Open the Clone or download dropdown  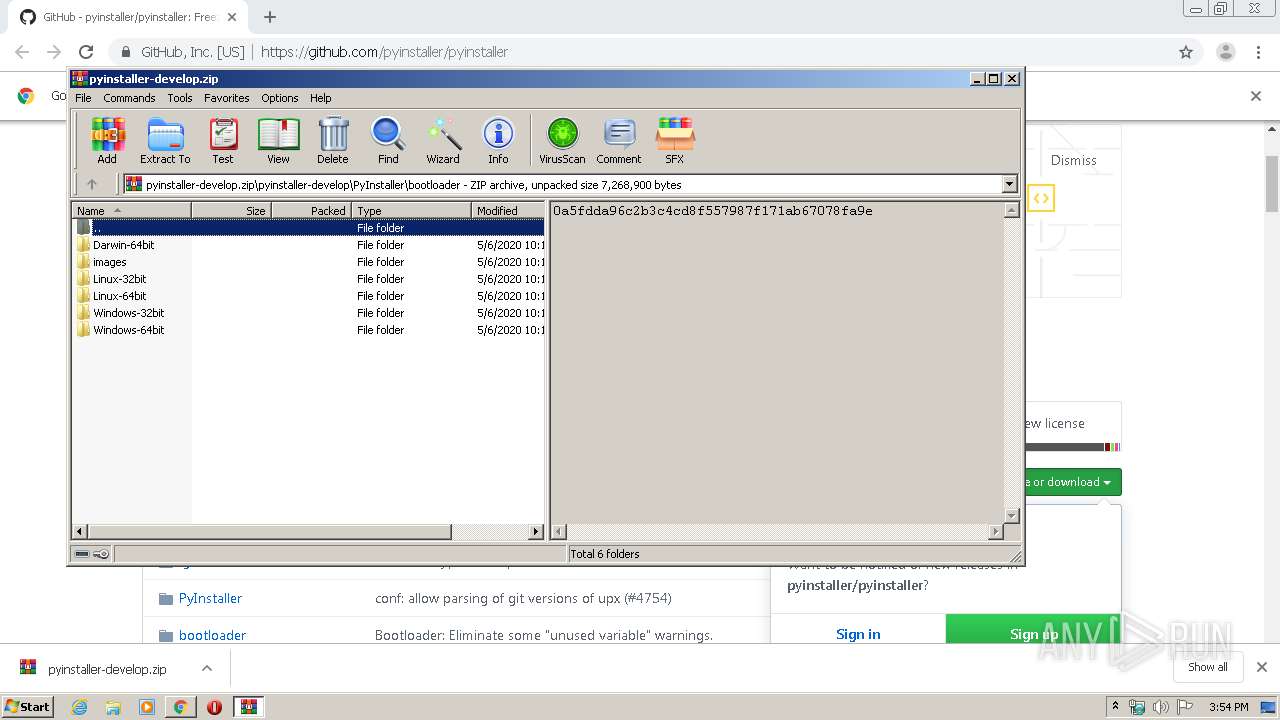1072,482
